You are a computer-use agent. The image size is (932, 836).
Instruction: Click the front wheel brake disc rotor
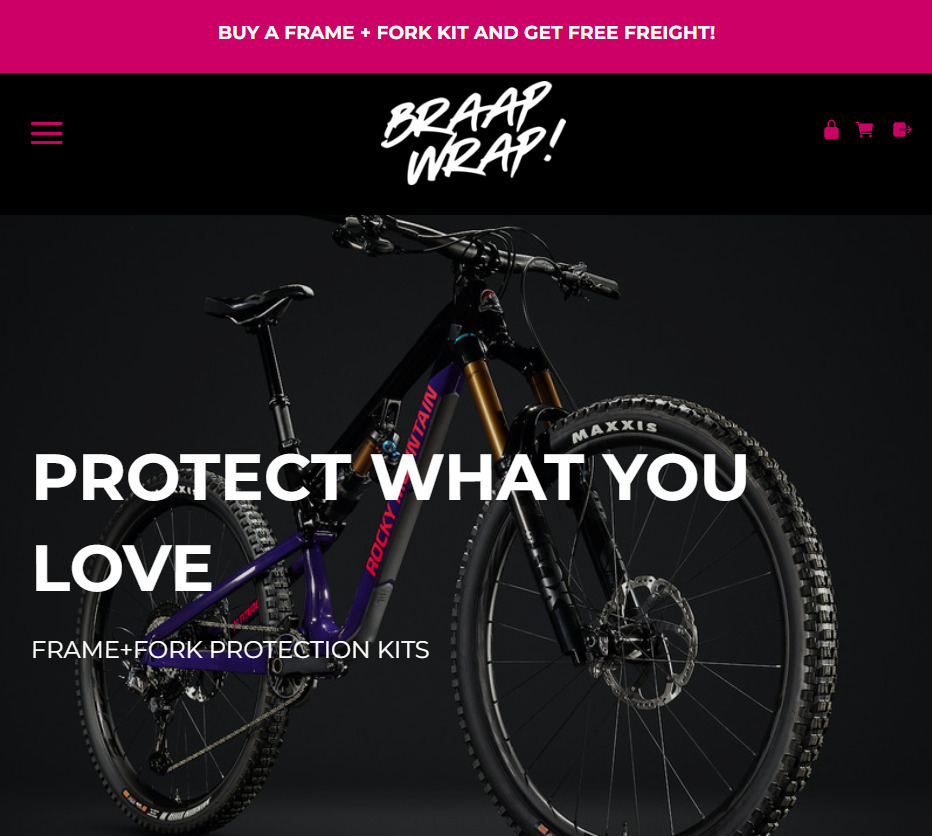tap(647, 642)
